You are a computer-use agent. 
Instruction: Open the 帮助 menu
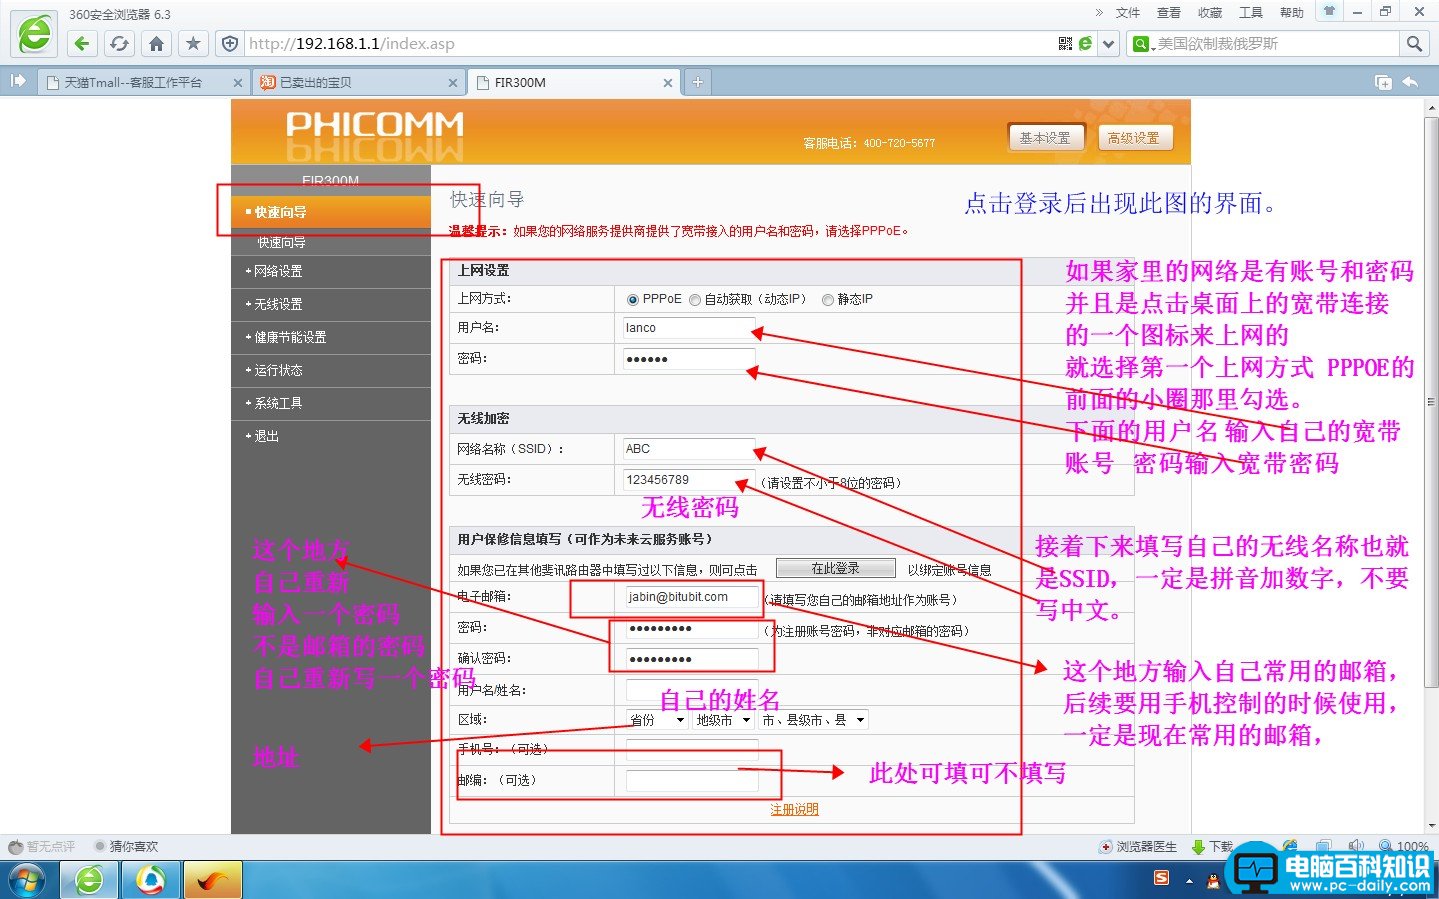[1292, 13]
